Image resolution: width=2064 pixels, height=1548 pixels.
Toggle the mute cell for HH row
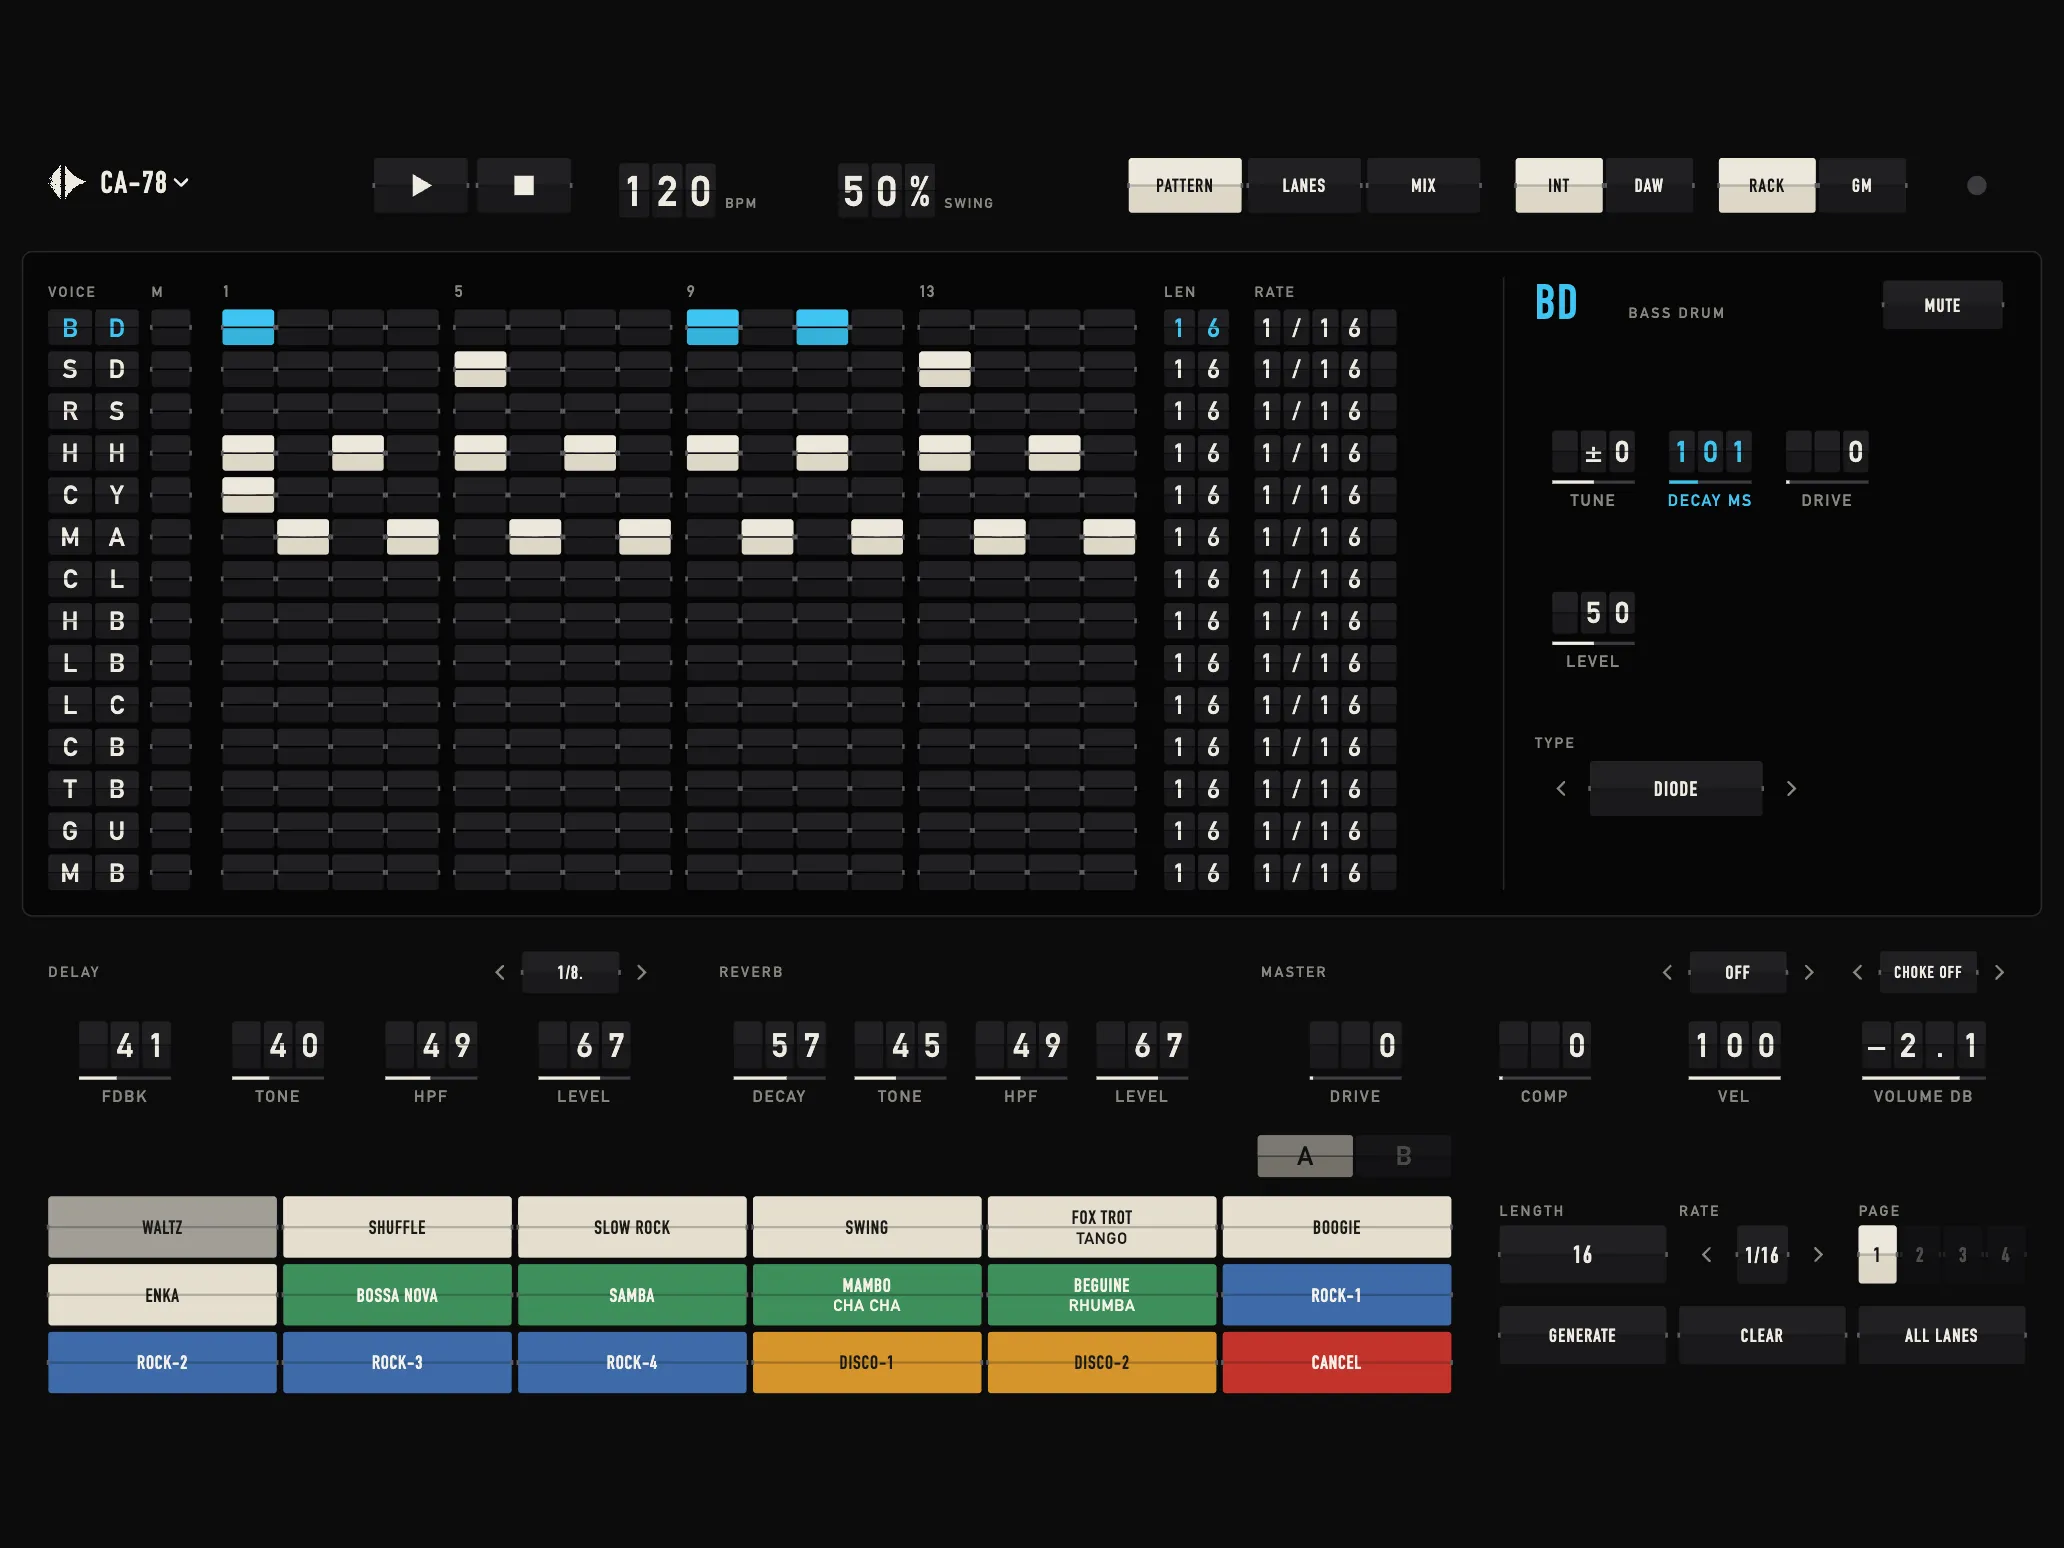pyautogui.click(x=171, y=453)
